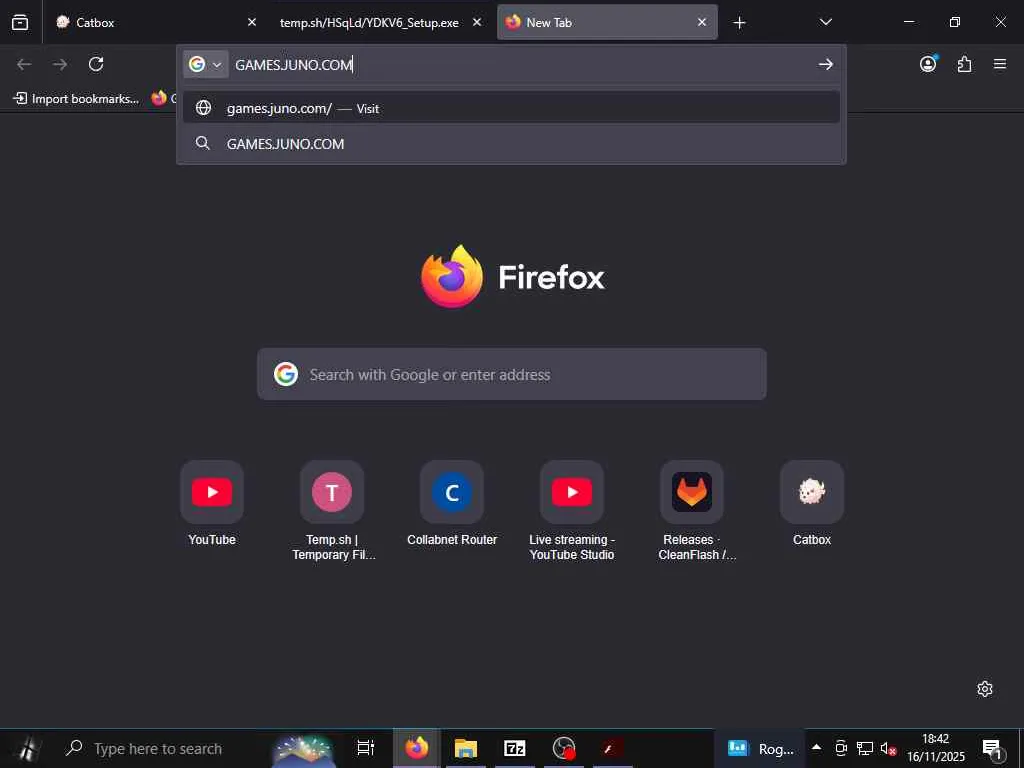Open the Extensions puzzle icon
1024x768 pixels.
coord(964,64)
